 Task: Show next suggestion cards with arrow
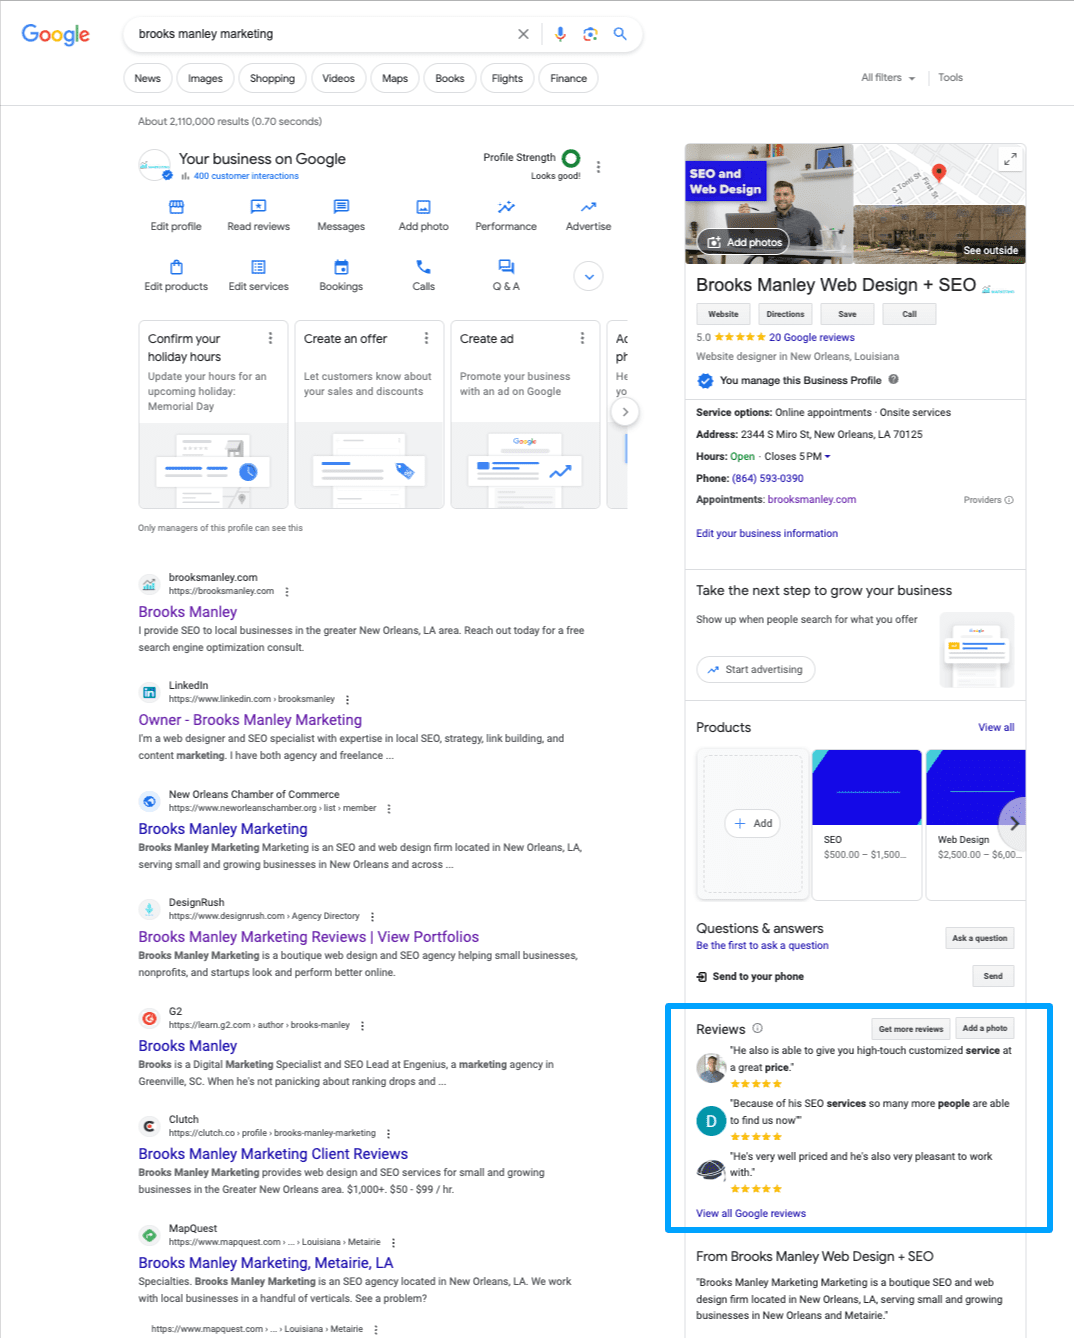(x=625, y=412)
